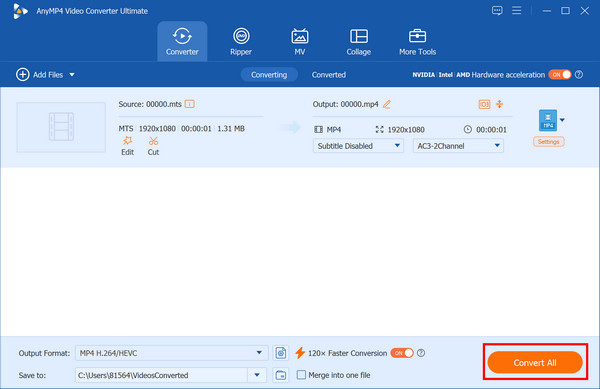Open the Edit tool for 00000.mts
The height and width of the screenshot is (389, 600).
pyautogui.click(x=127, y=146)
